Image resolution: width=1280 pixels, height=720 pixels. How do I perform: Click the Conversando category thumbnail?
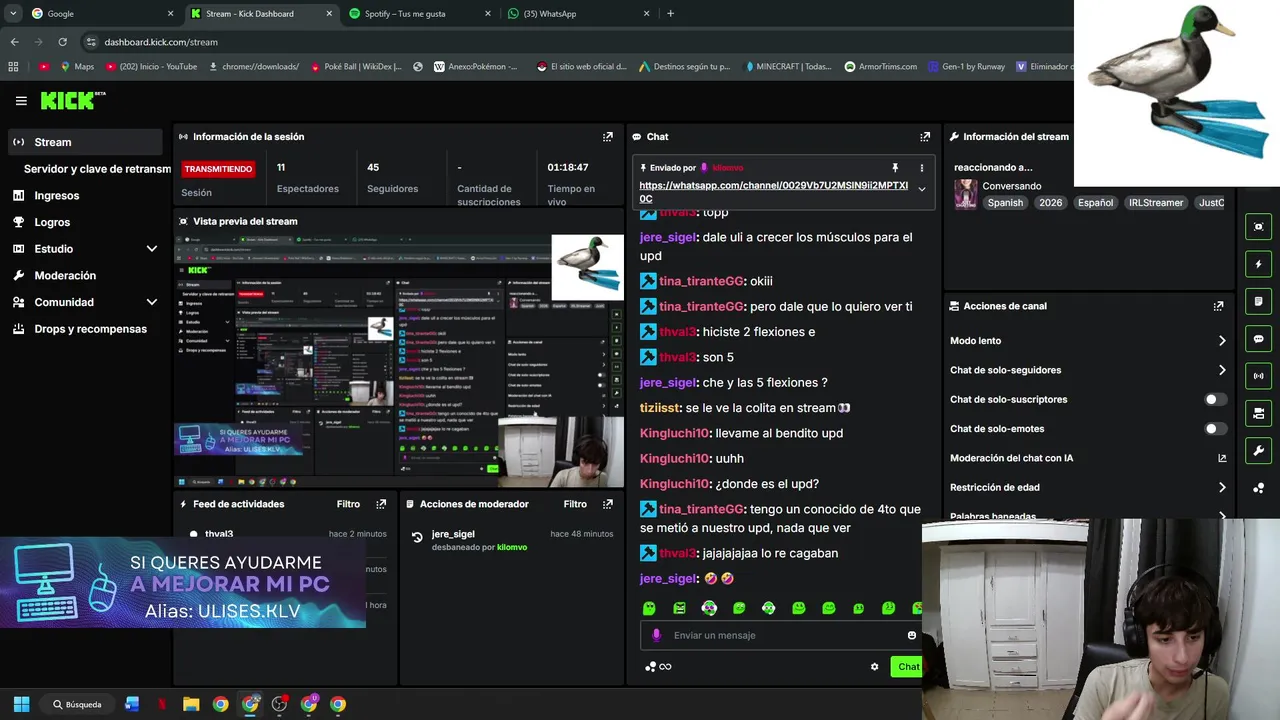(x=965, y=194)
